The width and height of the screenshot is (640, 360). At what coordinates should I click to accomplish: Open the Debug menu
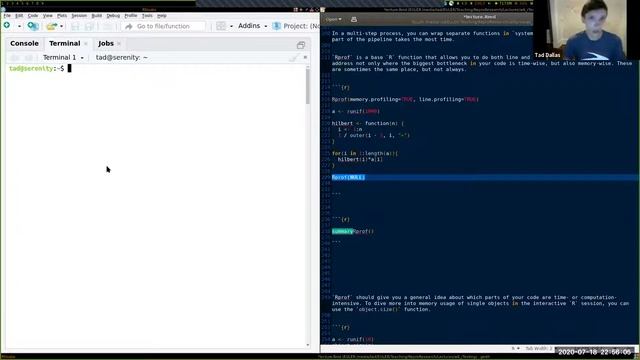(113, 16)
